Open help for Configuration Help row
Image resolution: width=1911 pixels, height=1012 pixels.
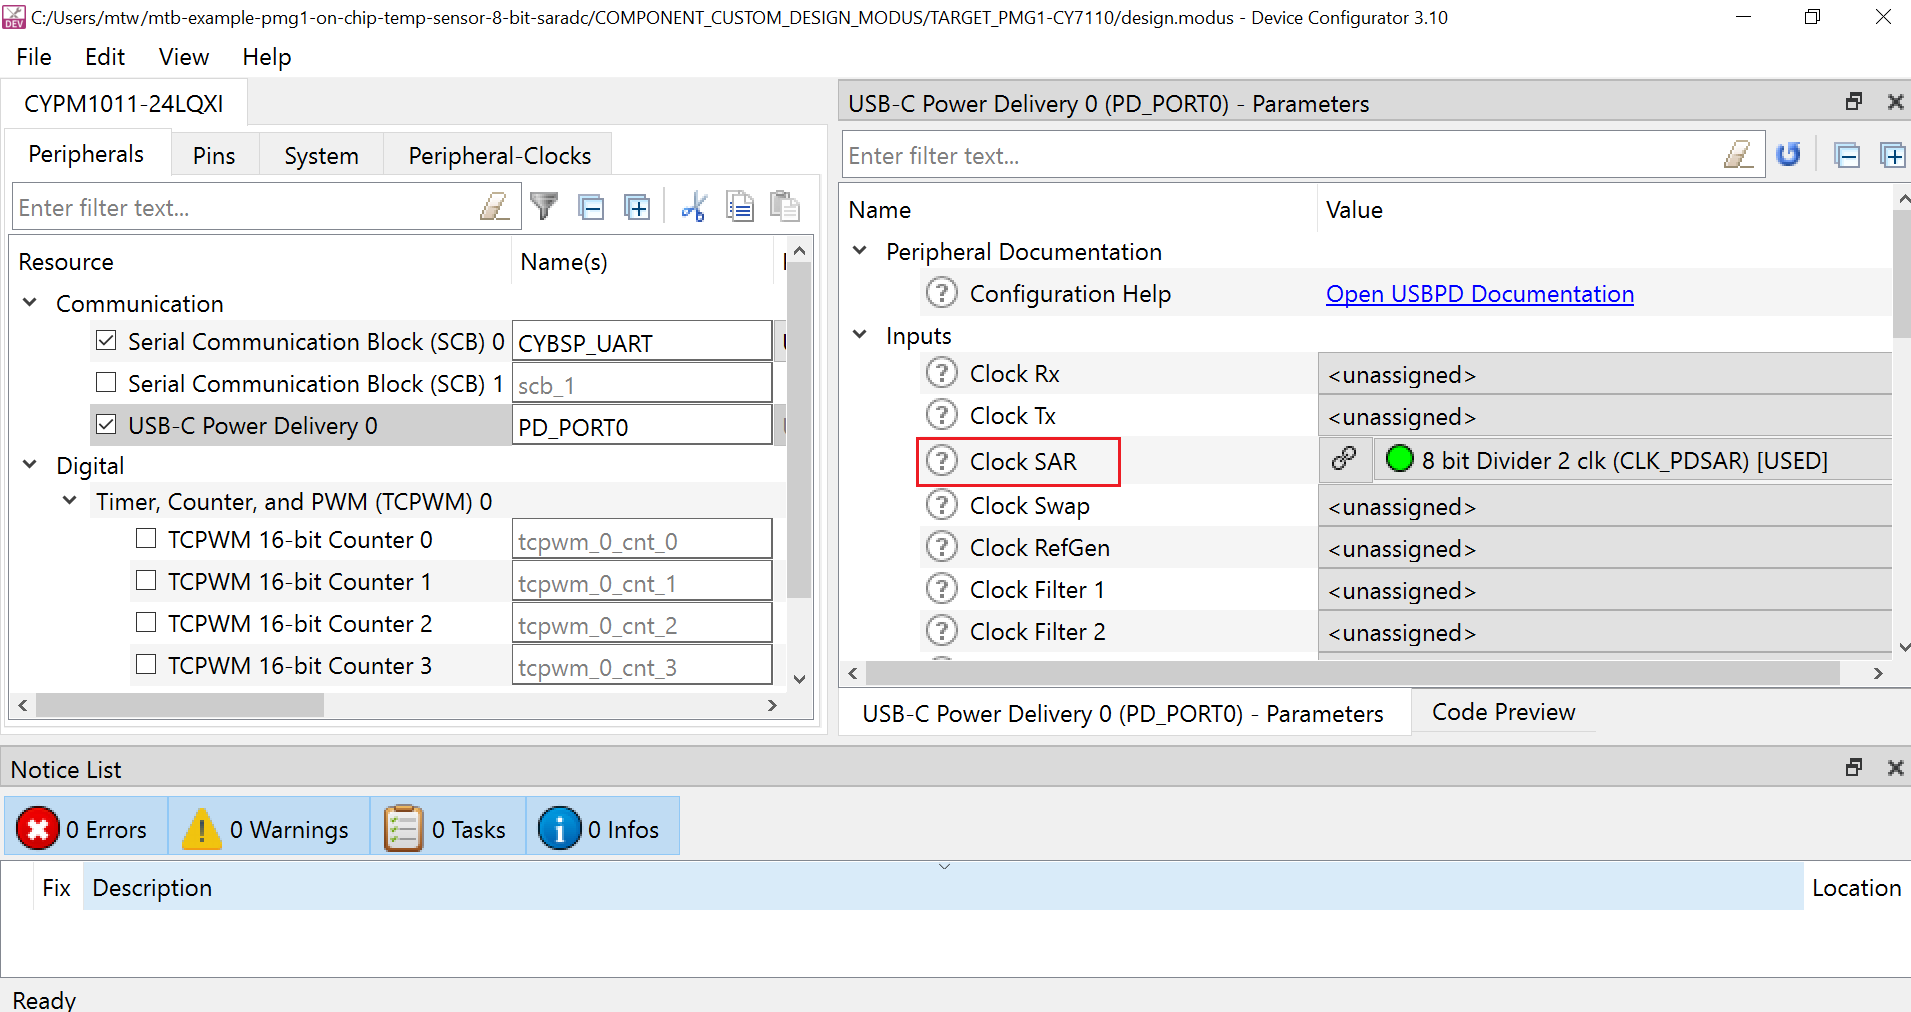941,293
